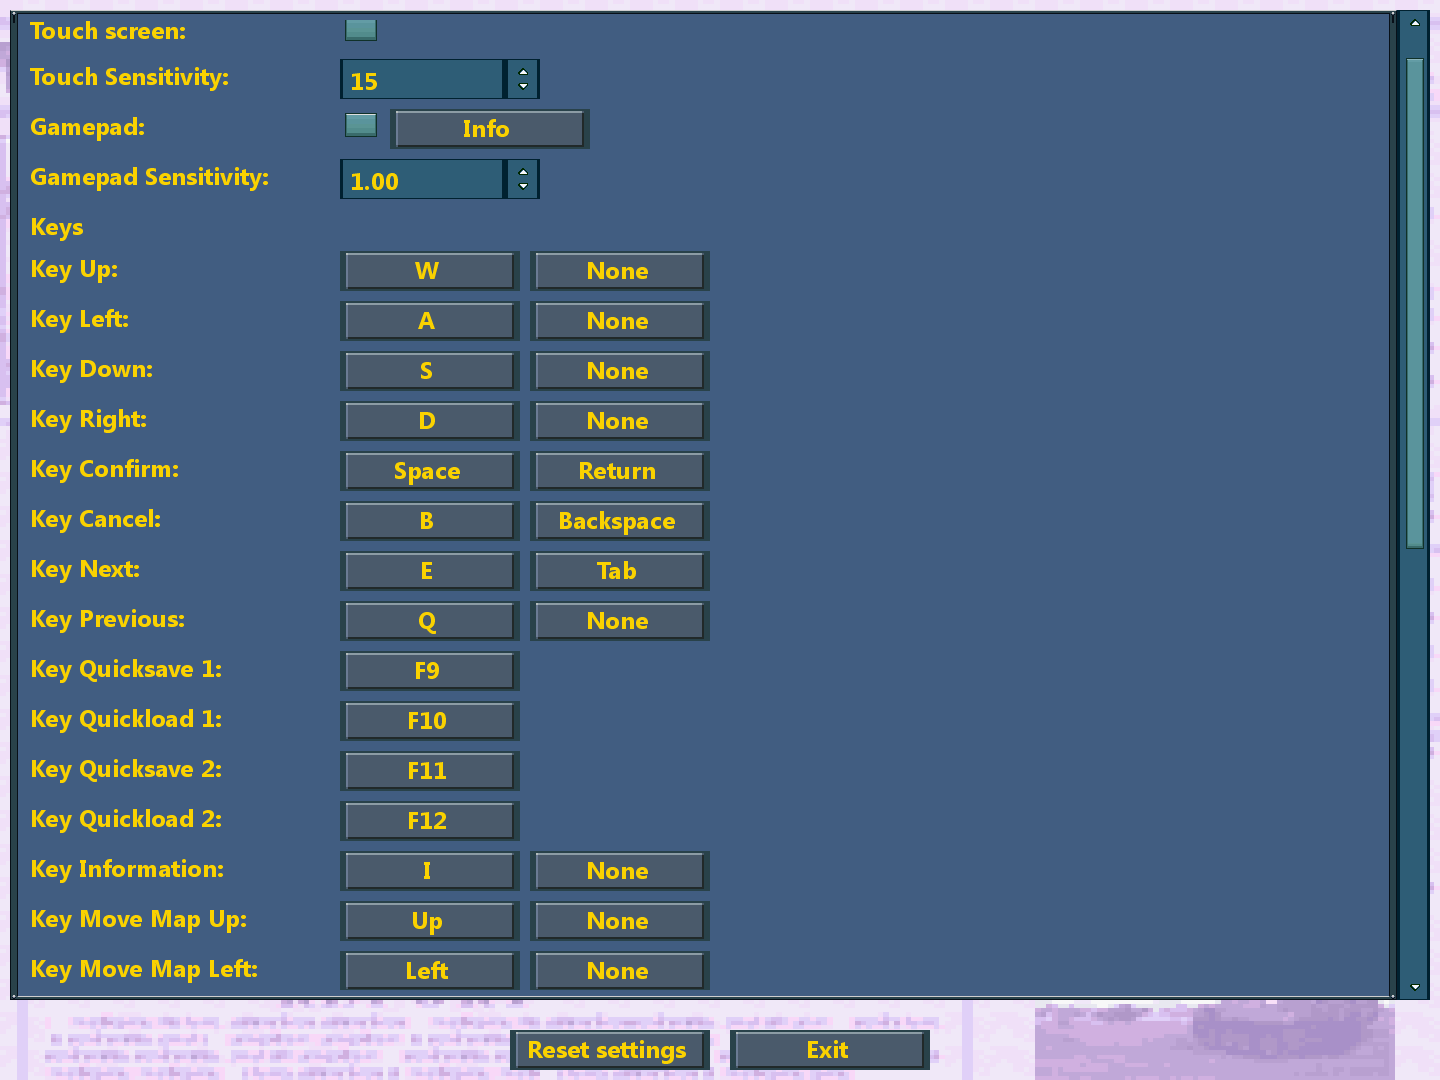
Task: Set Key Right secondary None binding
Action: point(620,421)
